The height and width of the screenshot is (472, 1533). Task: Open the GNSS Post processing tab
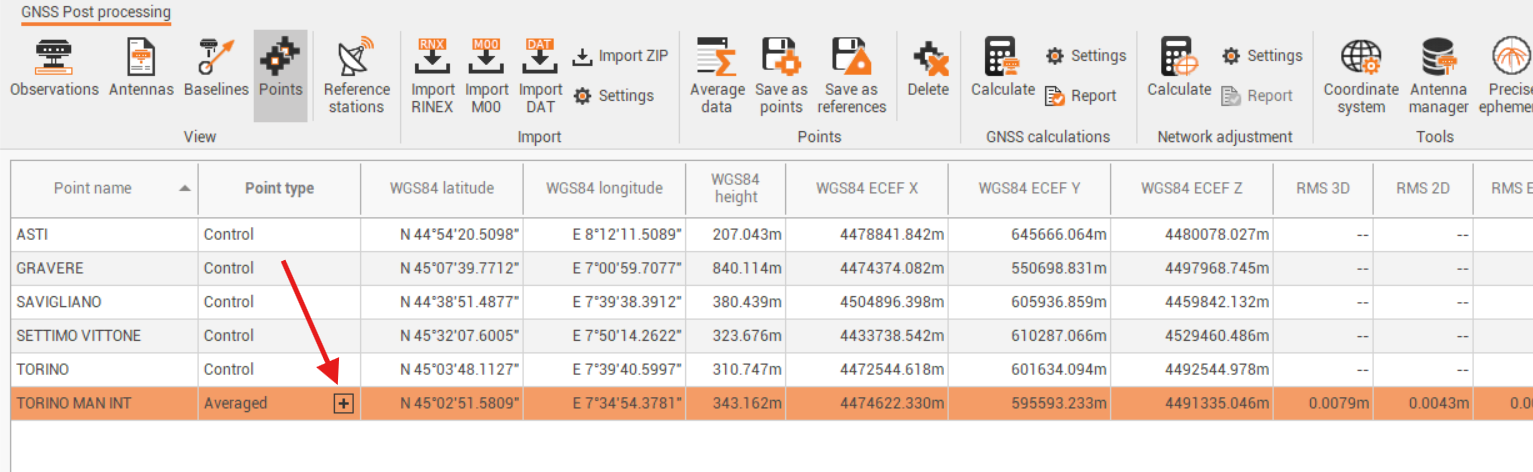pos(96,13)
